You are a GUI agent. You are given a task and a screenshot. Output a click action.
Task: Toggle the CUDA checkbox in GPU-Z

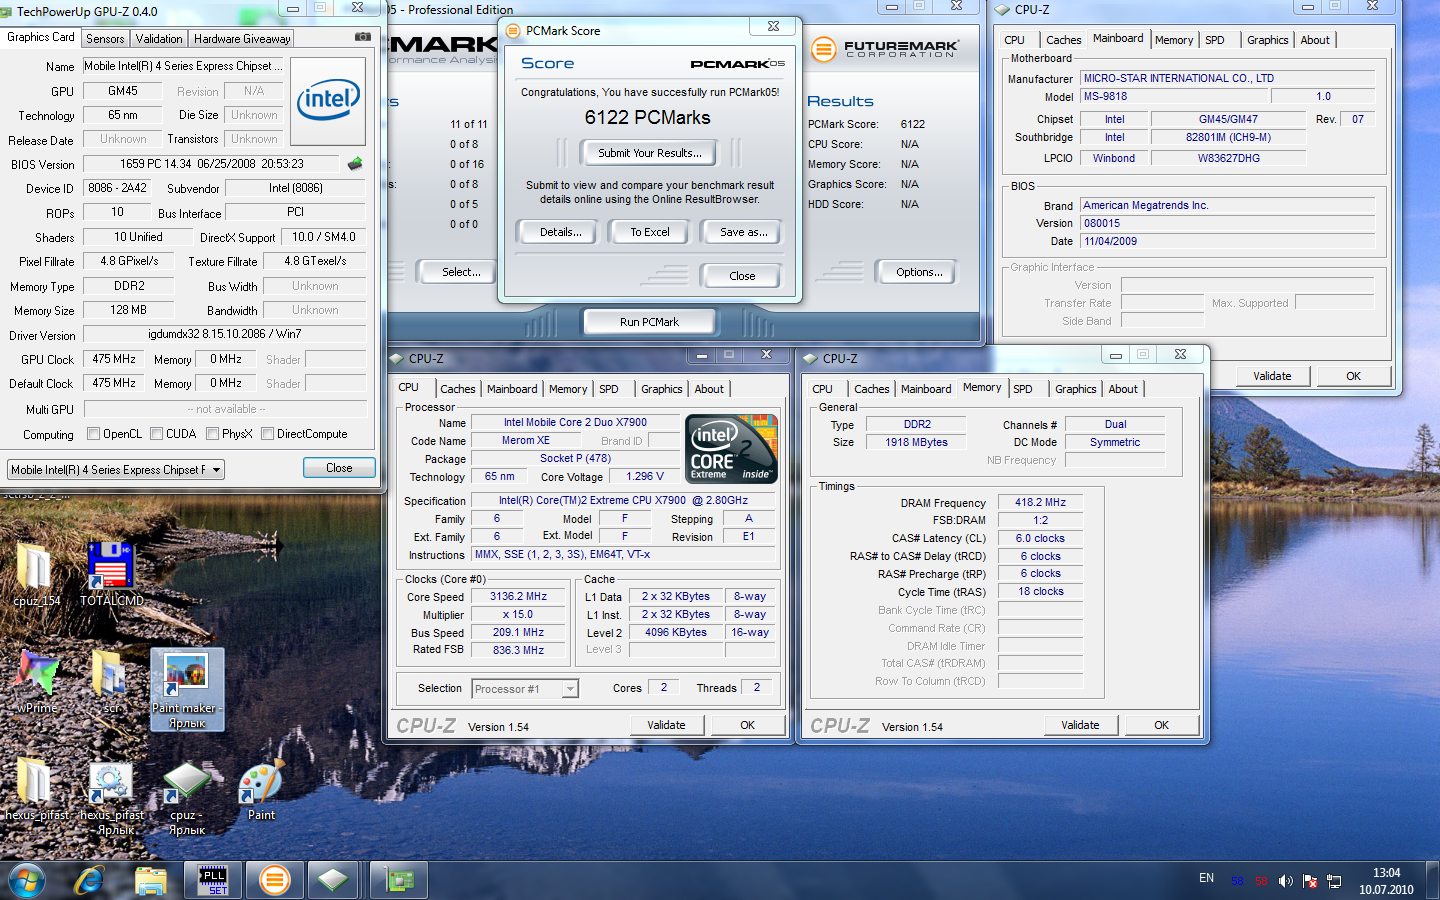(x=156, y=434)
